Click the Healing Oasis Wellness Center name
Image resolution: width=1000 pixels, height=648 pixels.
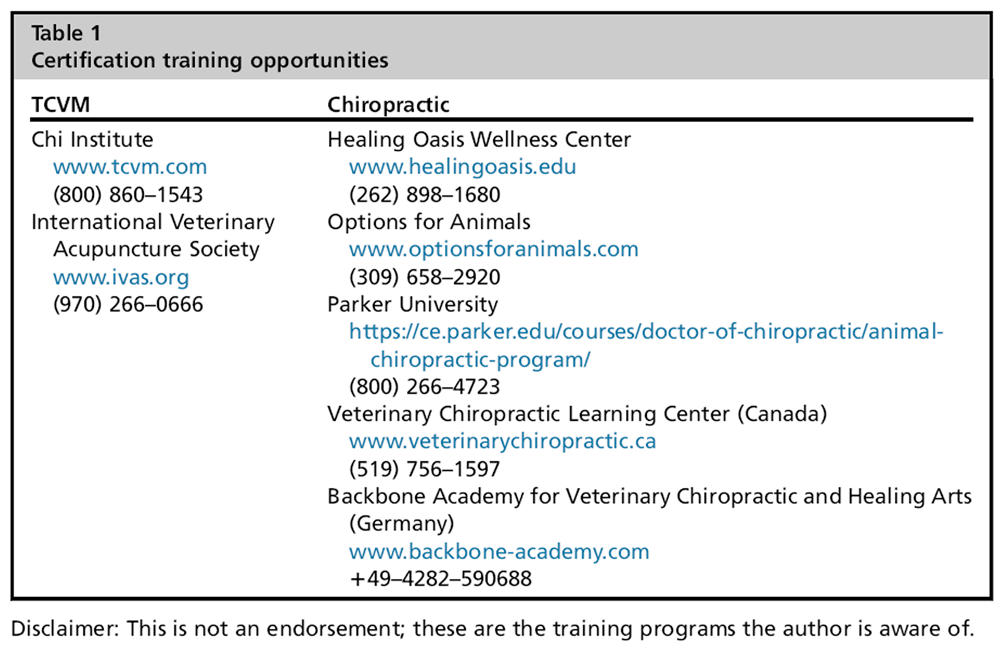point(479,140)
